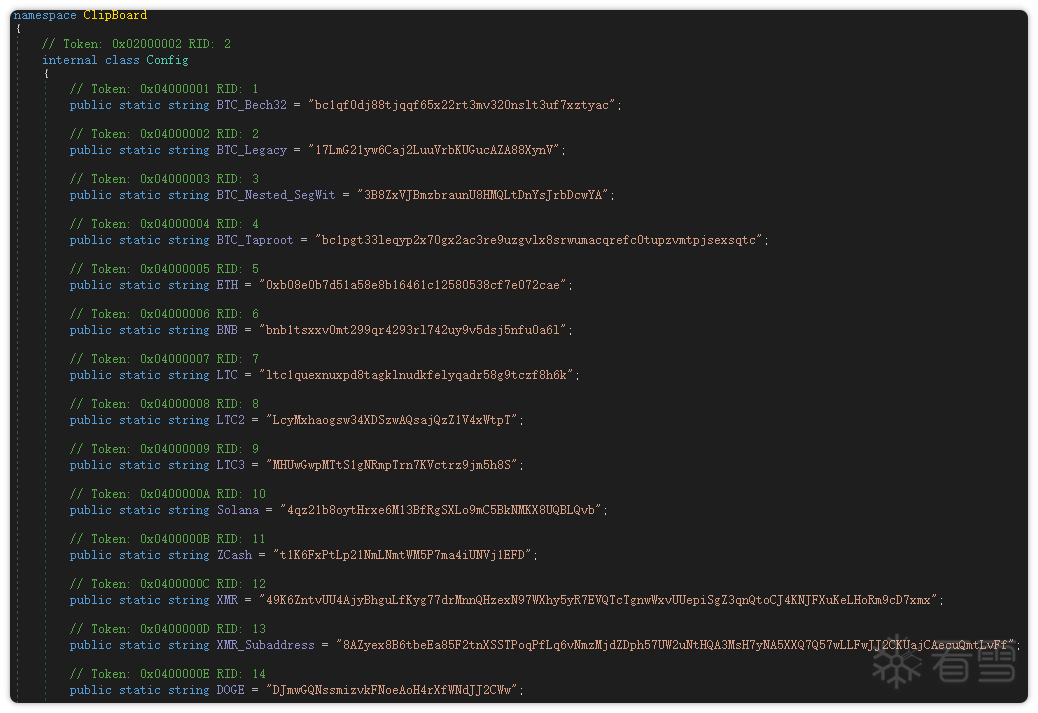This screenshot has height=713, width=1038.
Task: Click the "public" keyword on the ETH line
Action: (x=91, y=285)
